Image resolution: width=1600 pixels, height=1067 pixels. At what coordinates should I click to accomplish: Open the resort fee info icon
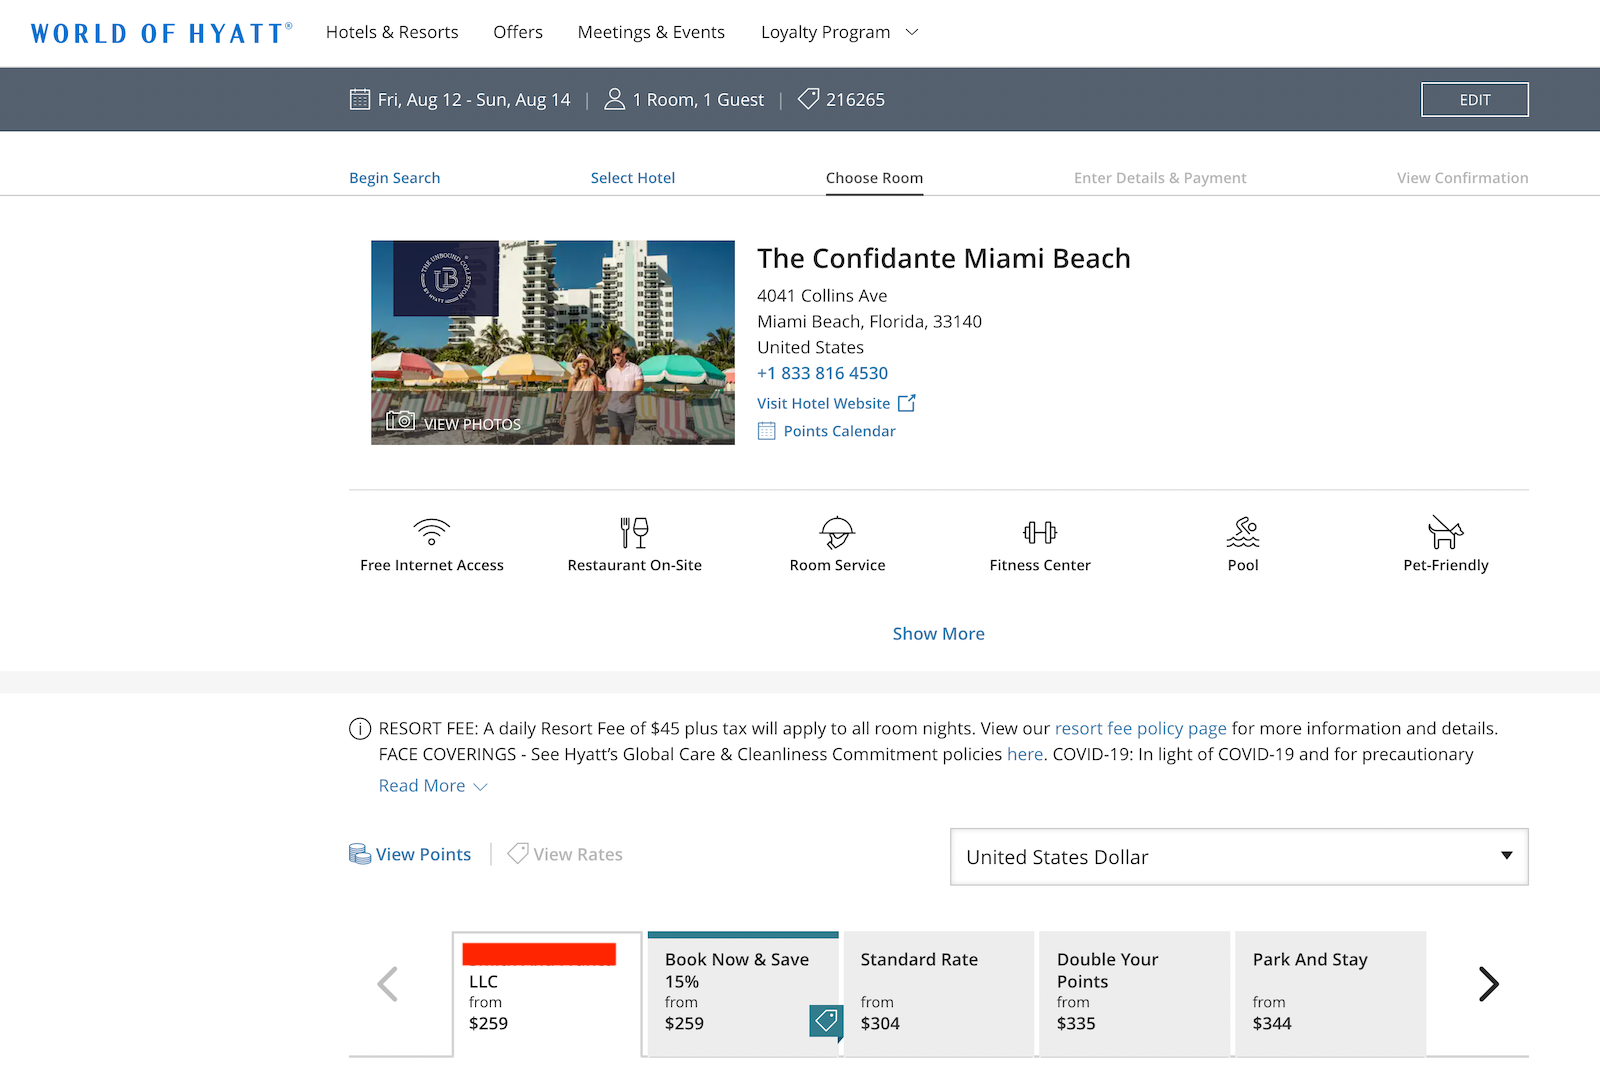pyautogui.click(x=359, y=728)
